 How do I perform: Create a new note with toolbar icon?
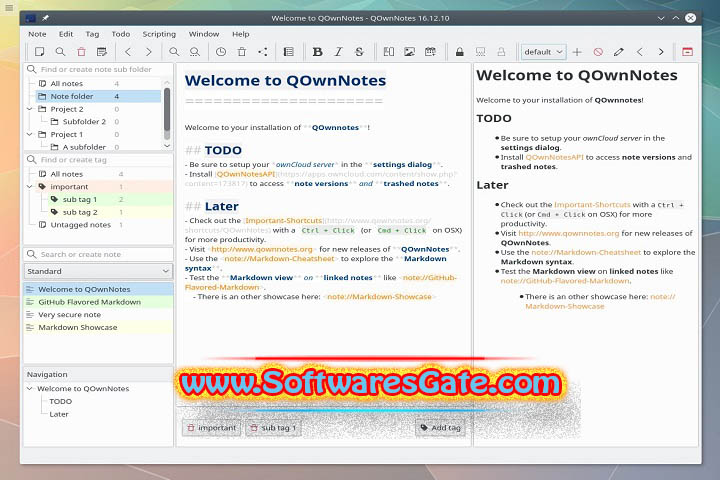(x=39, y=52)
